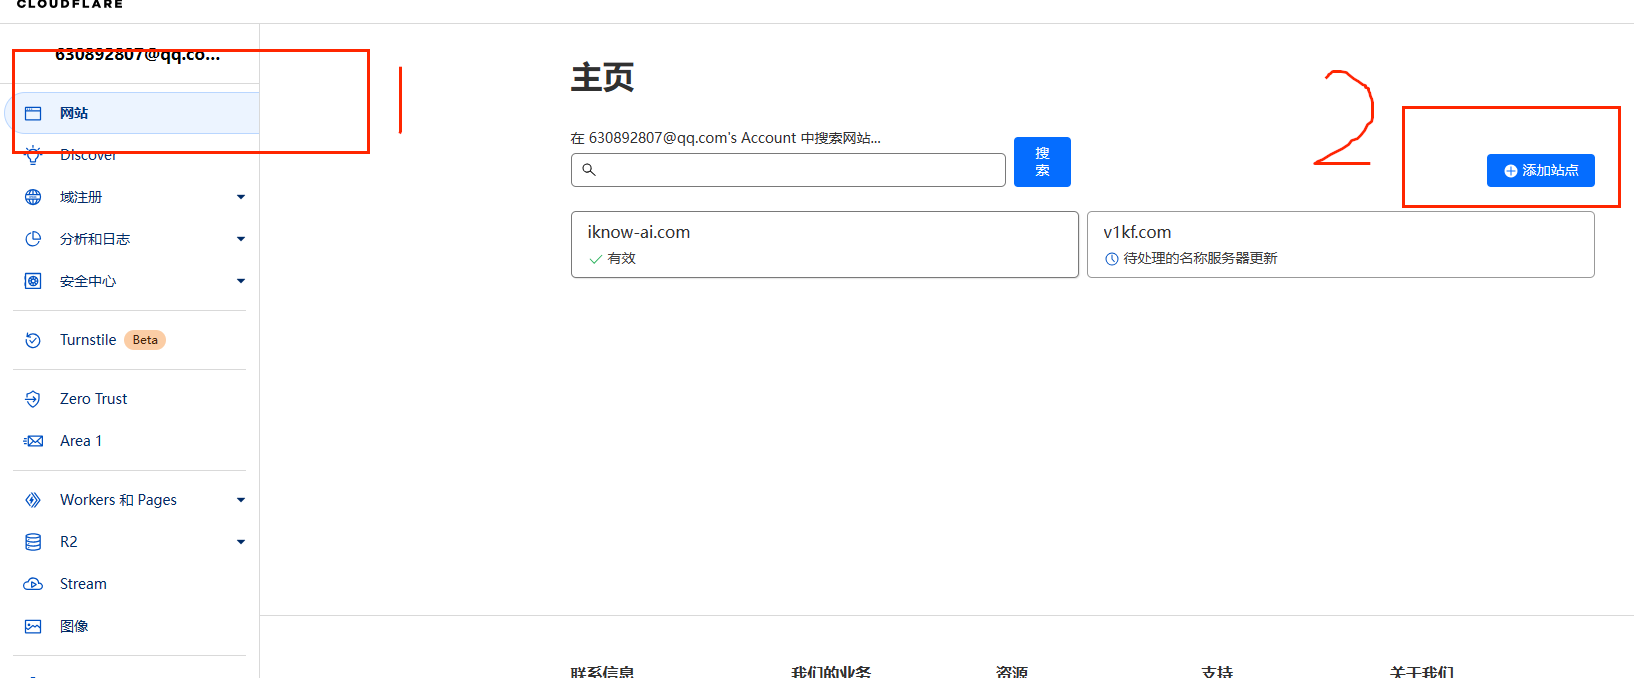The width and height of the screenshot is (1634, 678).
Task: Expand the 安全中心 dropdown arrow
Action: tap(241, 281)
